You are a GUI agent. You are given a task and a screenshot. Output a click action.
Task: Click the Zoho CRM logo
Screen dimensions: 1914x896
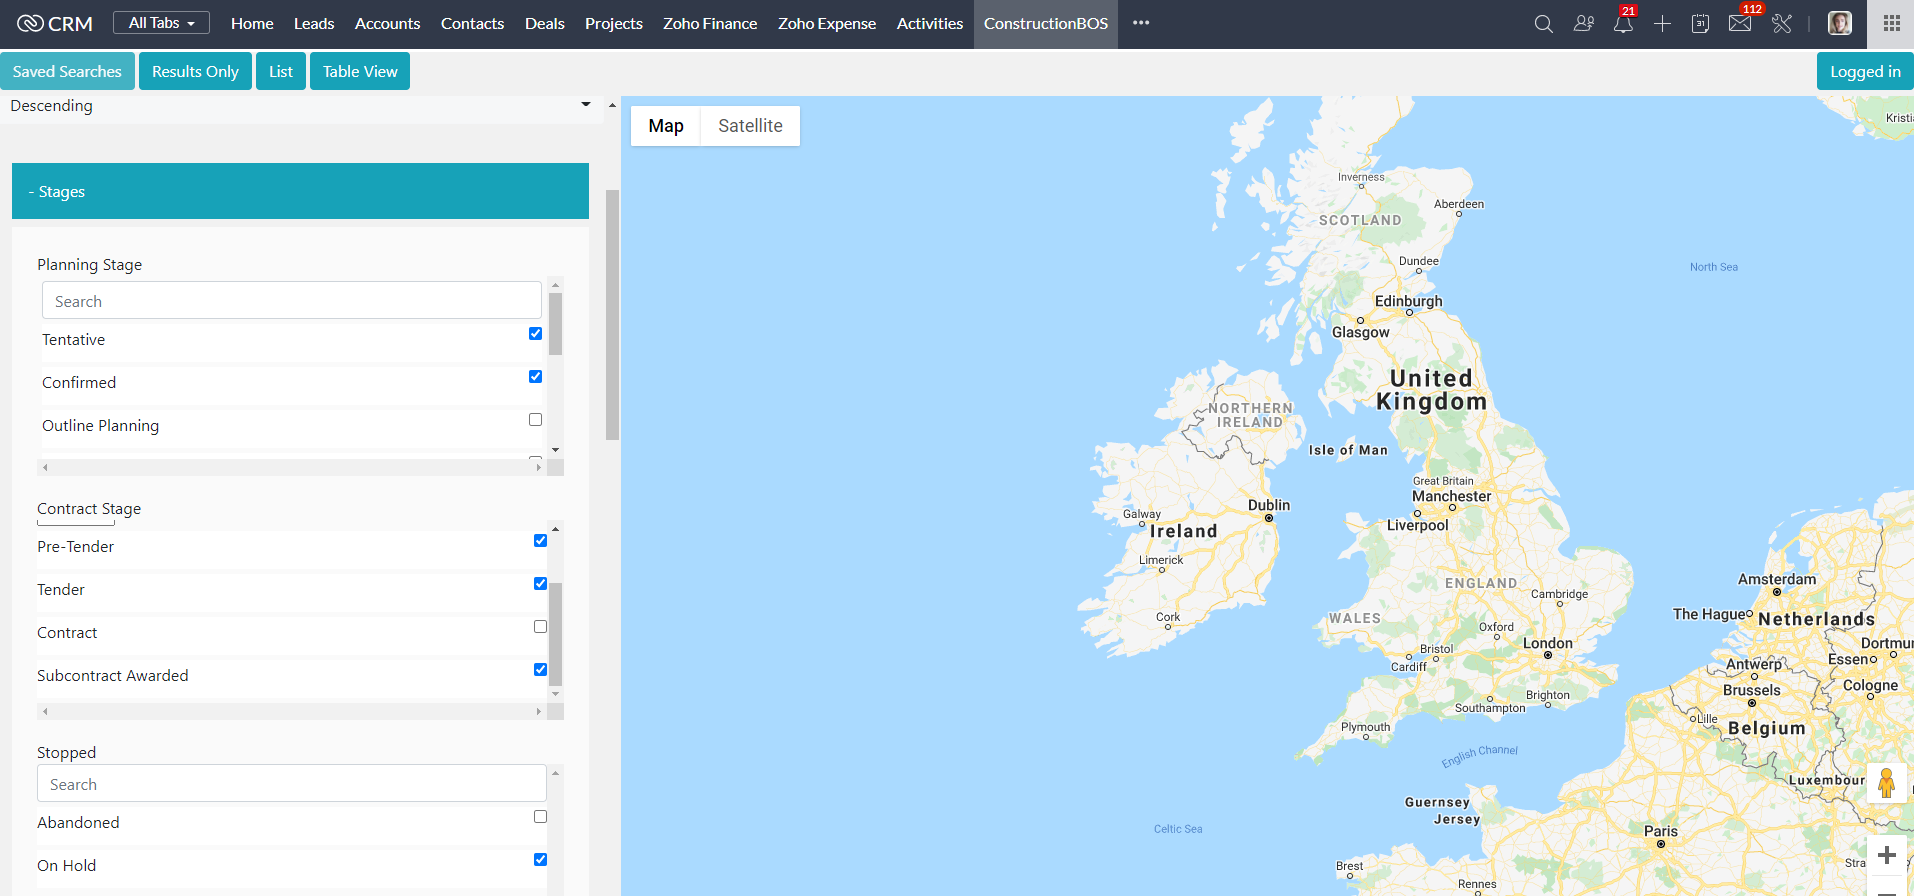[55, 23]
